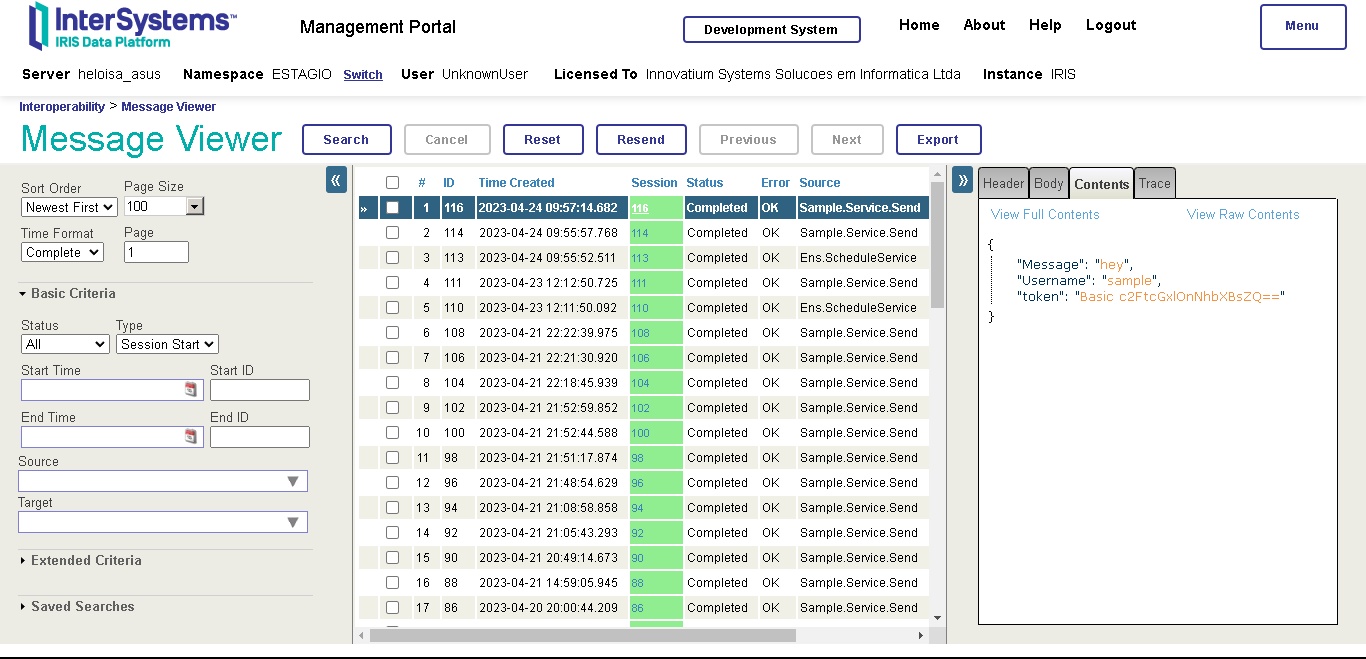Click the InterSystems IRIS logo

click(x=133, y=26)
